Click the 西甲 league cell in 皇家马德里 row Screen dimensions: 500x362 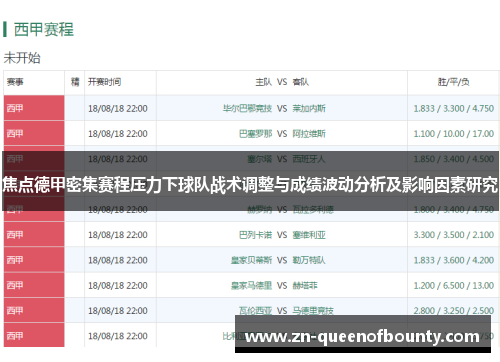pyautogui.click(x=34, y=285)
